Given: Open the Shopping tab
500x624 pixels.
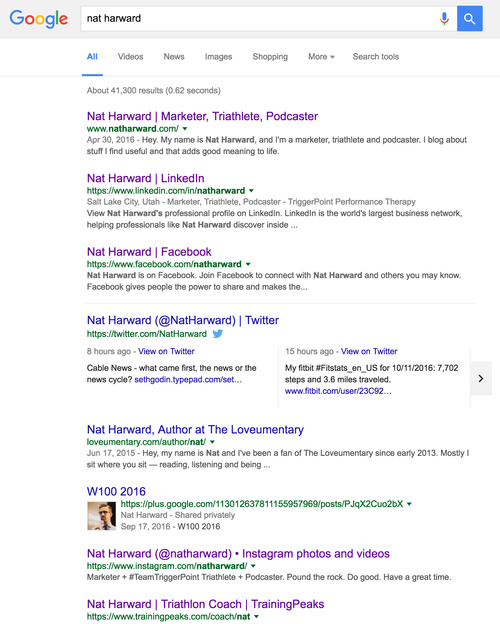Looking at the screenshot, I should [x=270, y=57].
